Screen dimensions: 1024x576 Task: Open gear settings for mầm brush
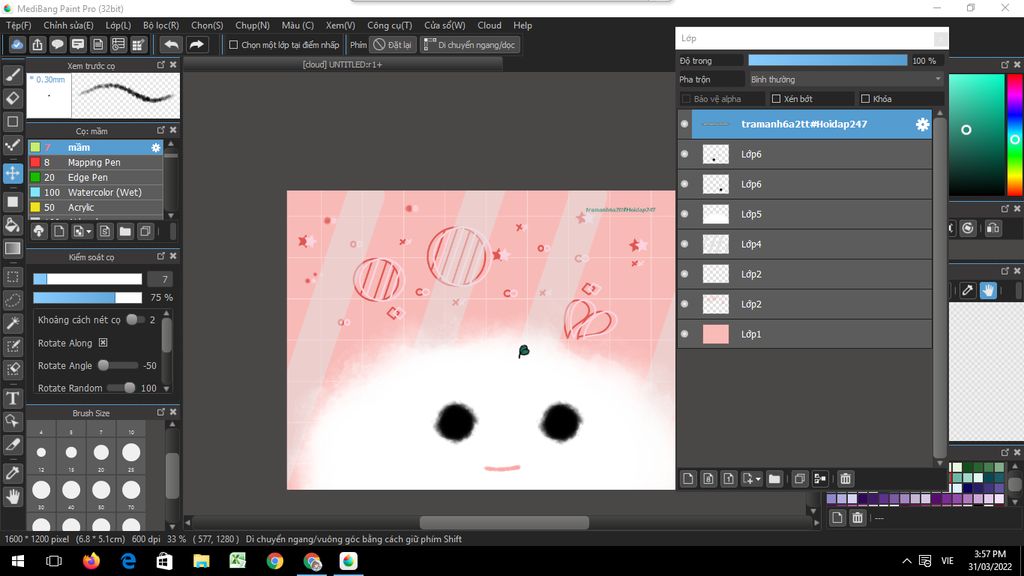[x=155, y=148]
